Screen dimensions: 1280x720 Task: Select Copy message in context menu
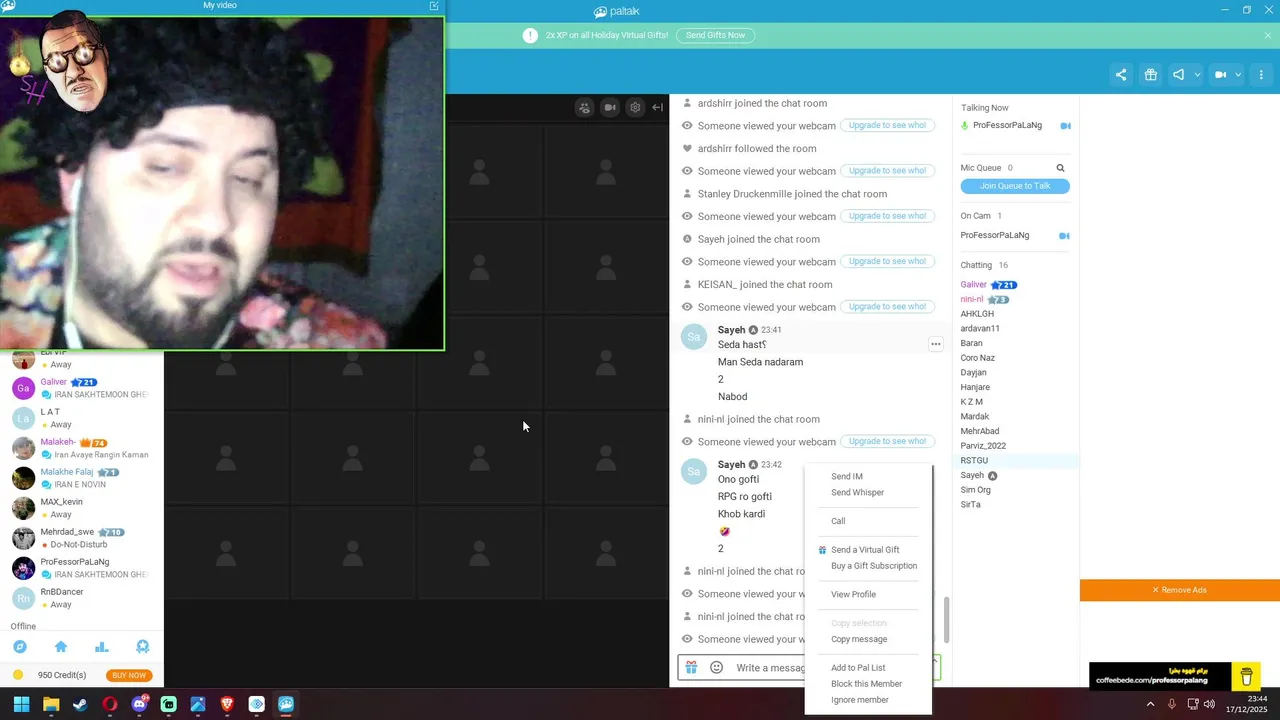pos(859,640)
